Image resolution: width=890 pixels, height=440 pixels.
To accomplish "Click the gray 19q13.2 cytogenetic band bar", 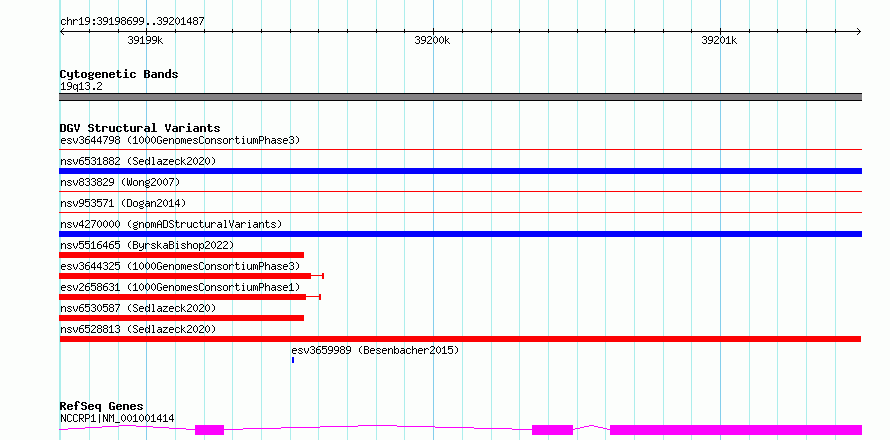I will point(460,97).
